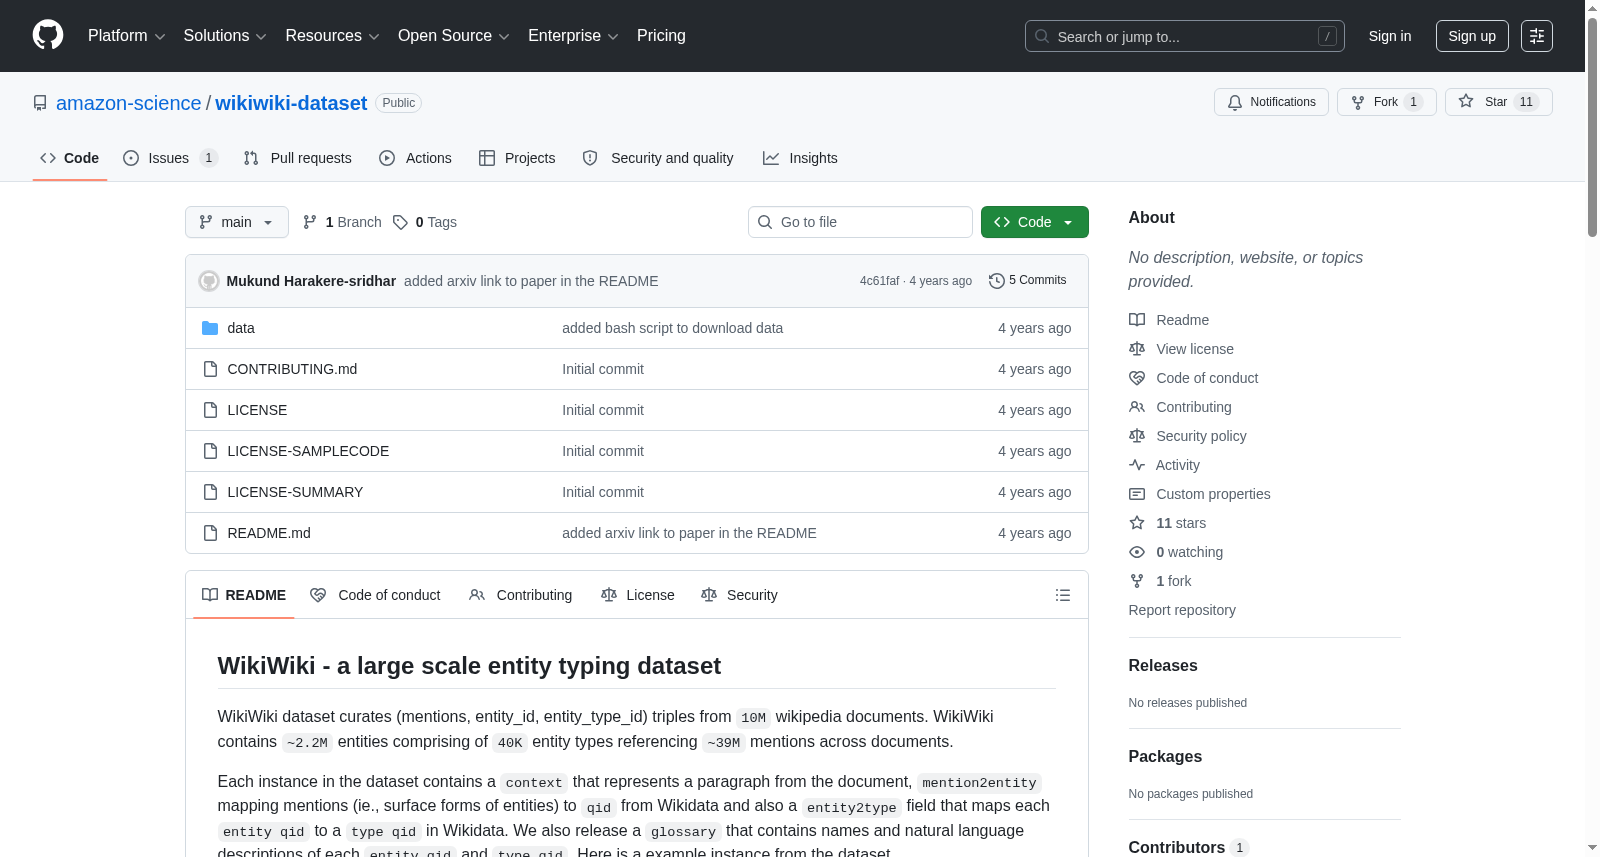Image resolution: width=1600 pixels, height=857 pixels.
Task: Open the green Code dropdown button
Action: [x=1035, y=222]
